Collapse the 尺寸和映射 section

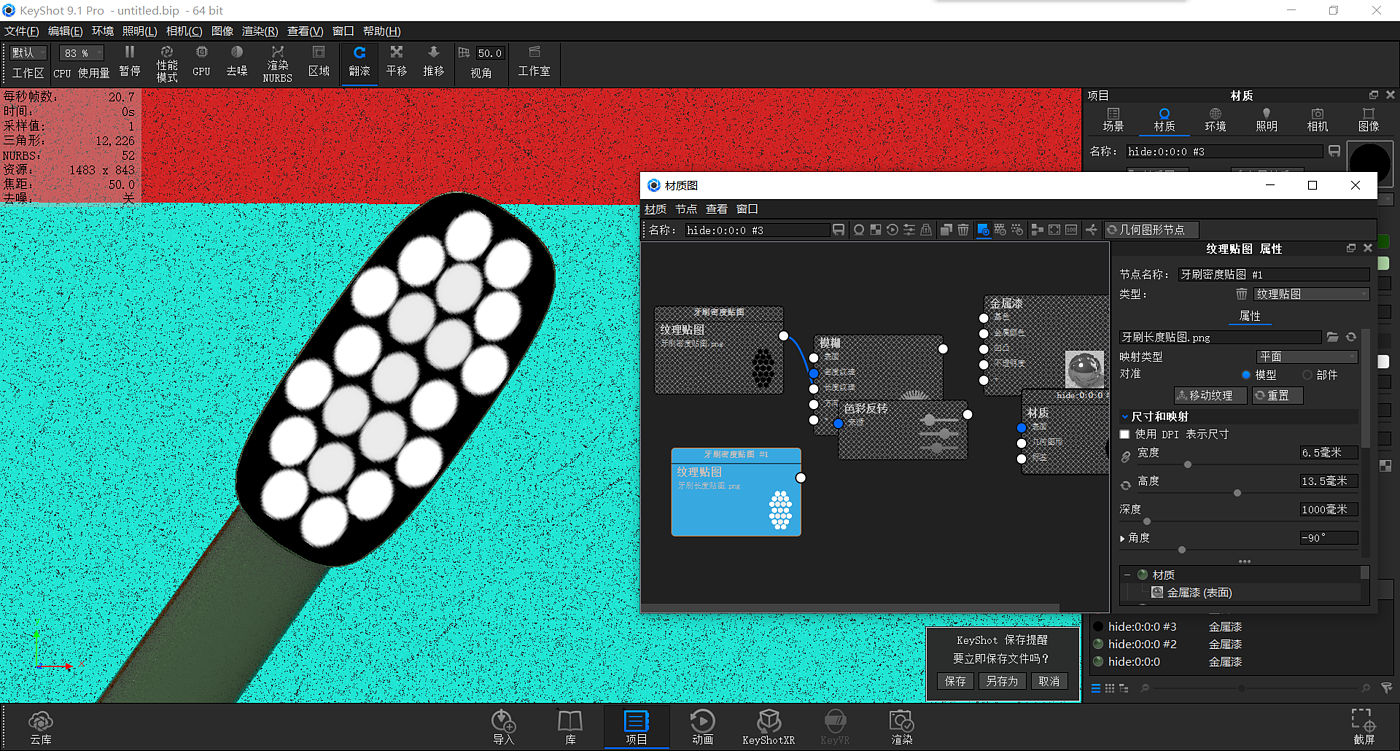coord(1125,416)
